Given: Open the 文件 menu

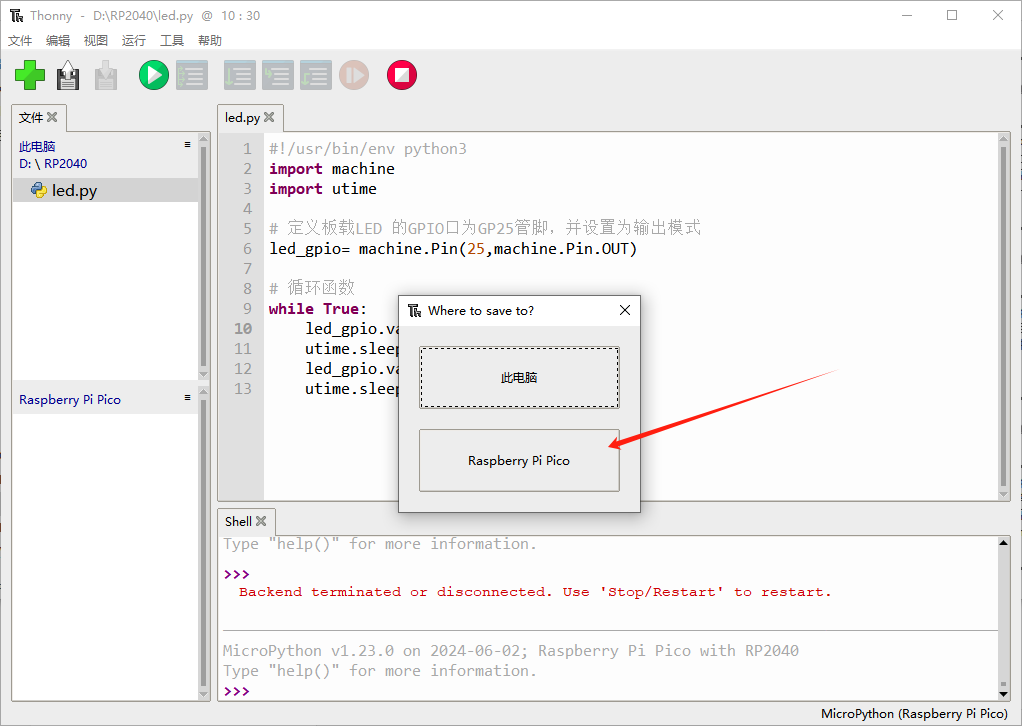Looking at the screenshot, I should click(x=20, y=40).
